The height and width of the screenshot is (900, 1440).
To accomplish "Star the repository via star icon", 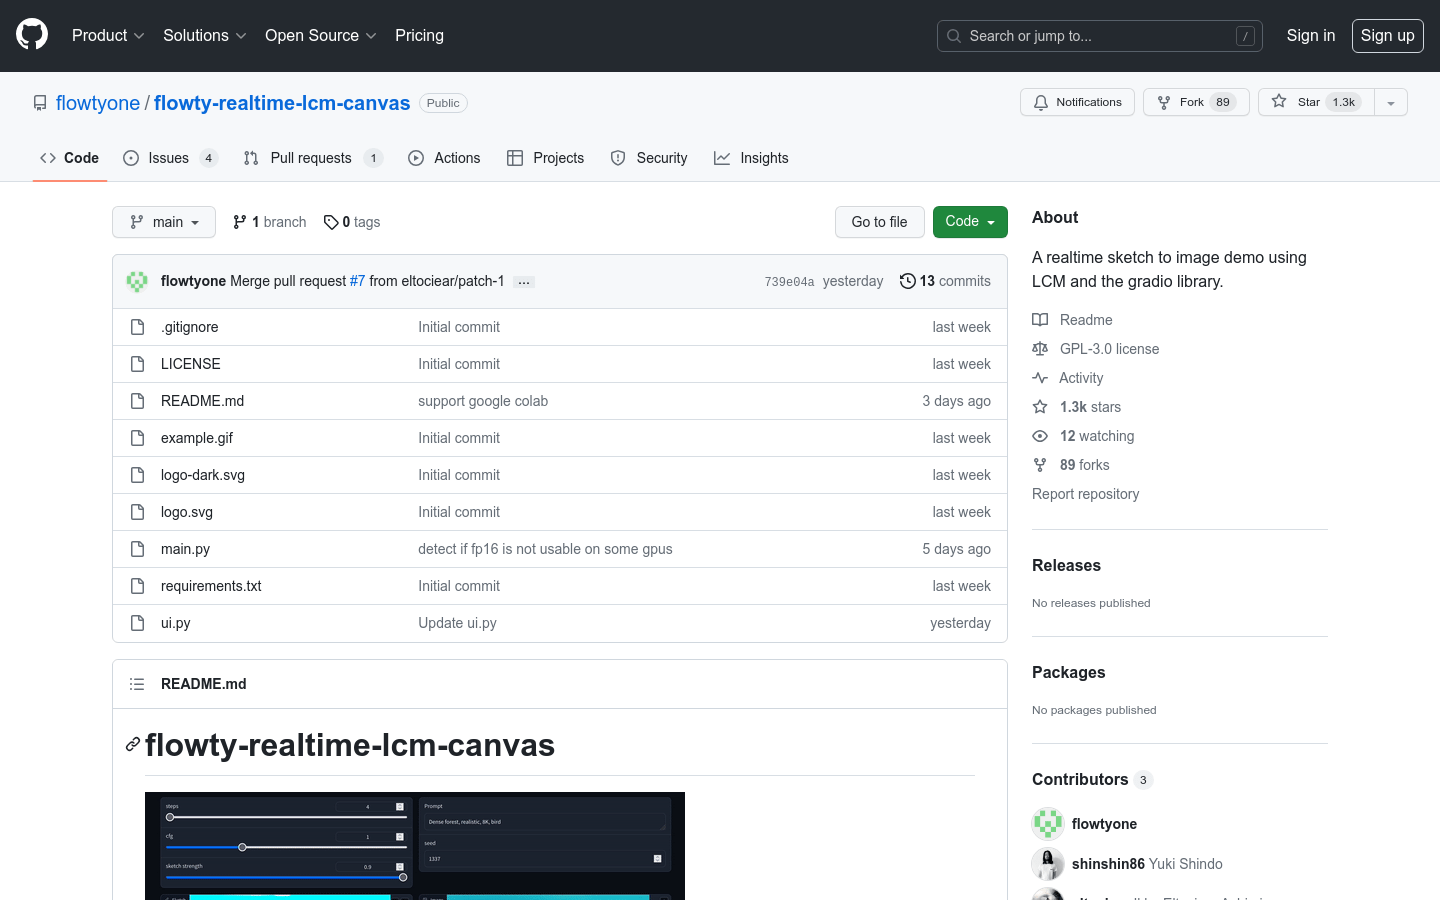I will pyautogui.click(x=1278, y=101).
